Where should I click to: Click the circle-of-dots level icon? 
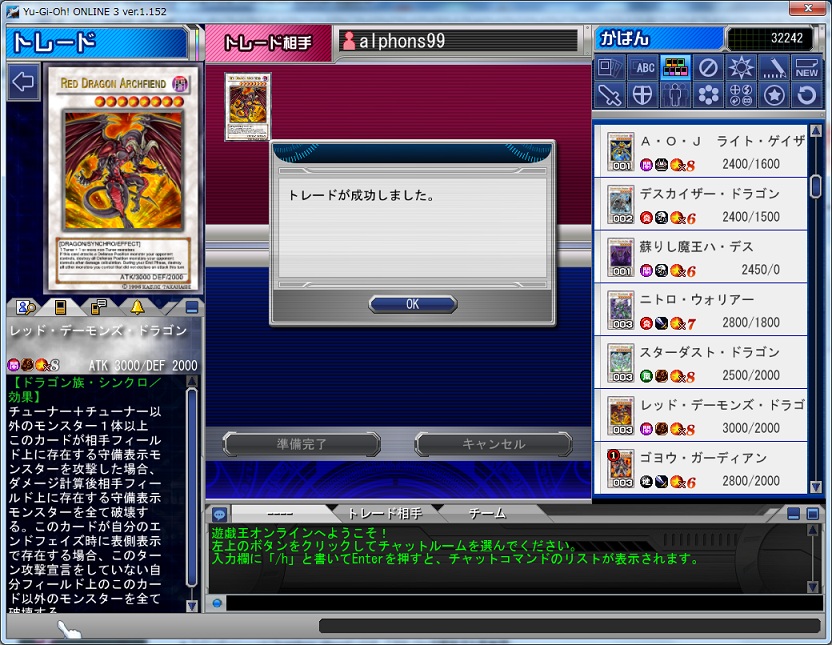pos(708,95)
